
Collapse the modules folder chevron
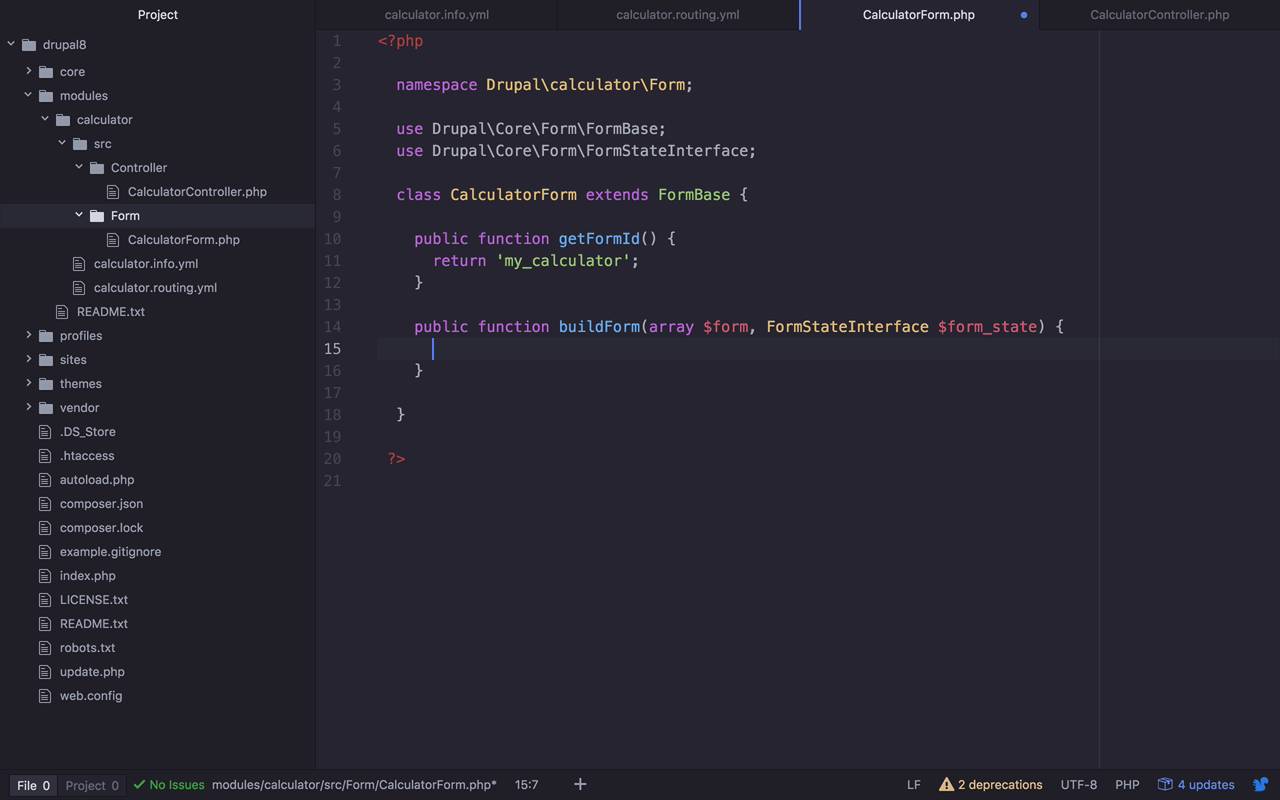(x=28, y=95)
